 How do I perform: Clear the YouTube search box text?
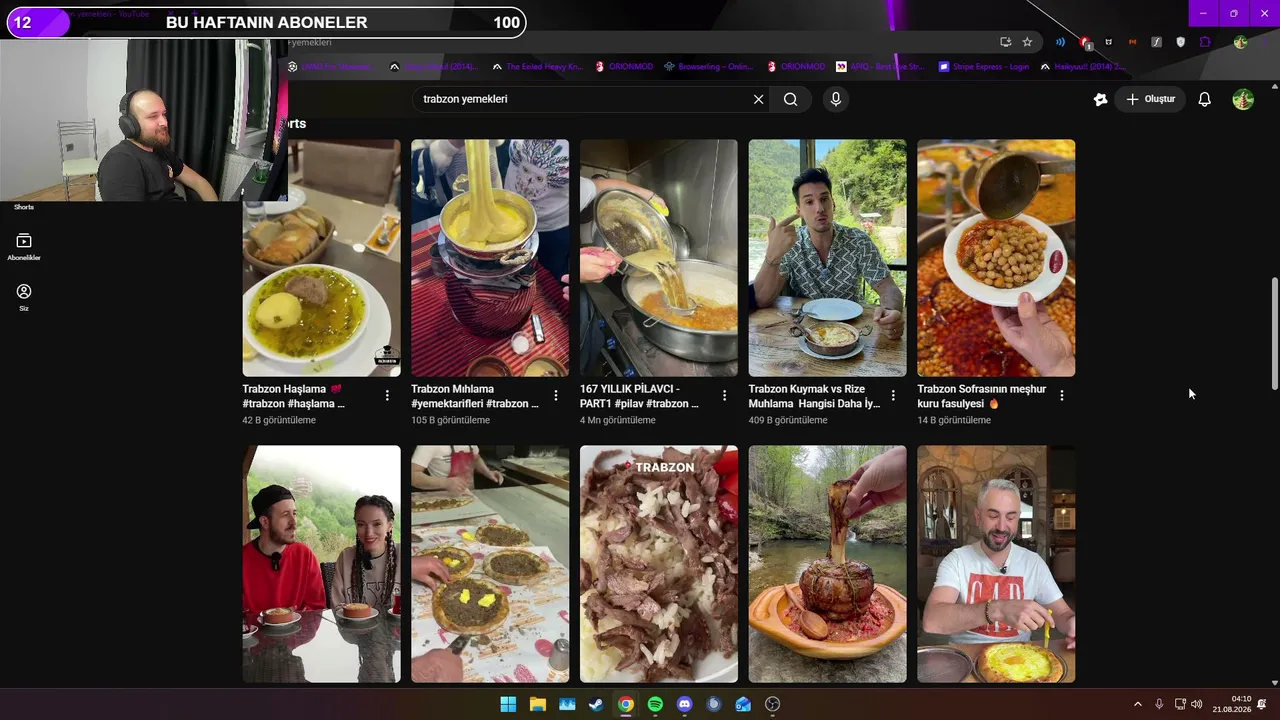(758, 99)
